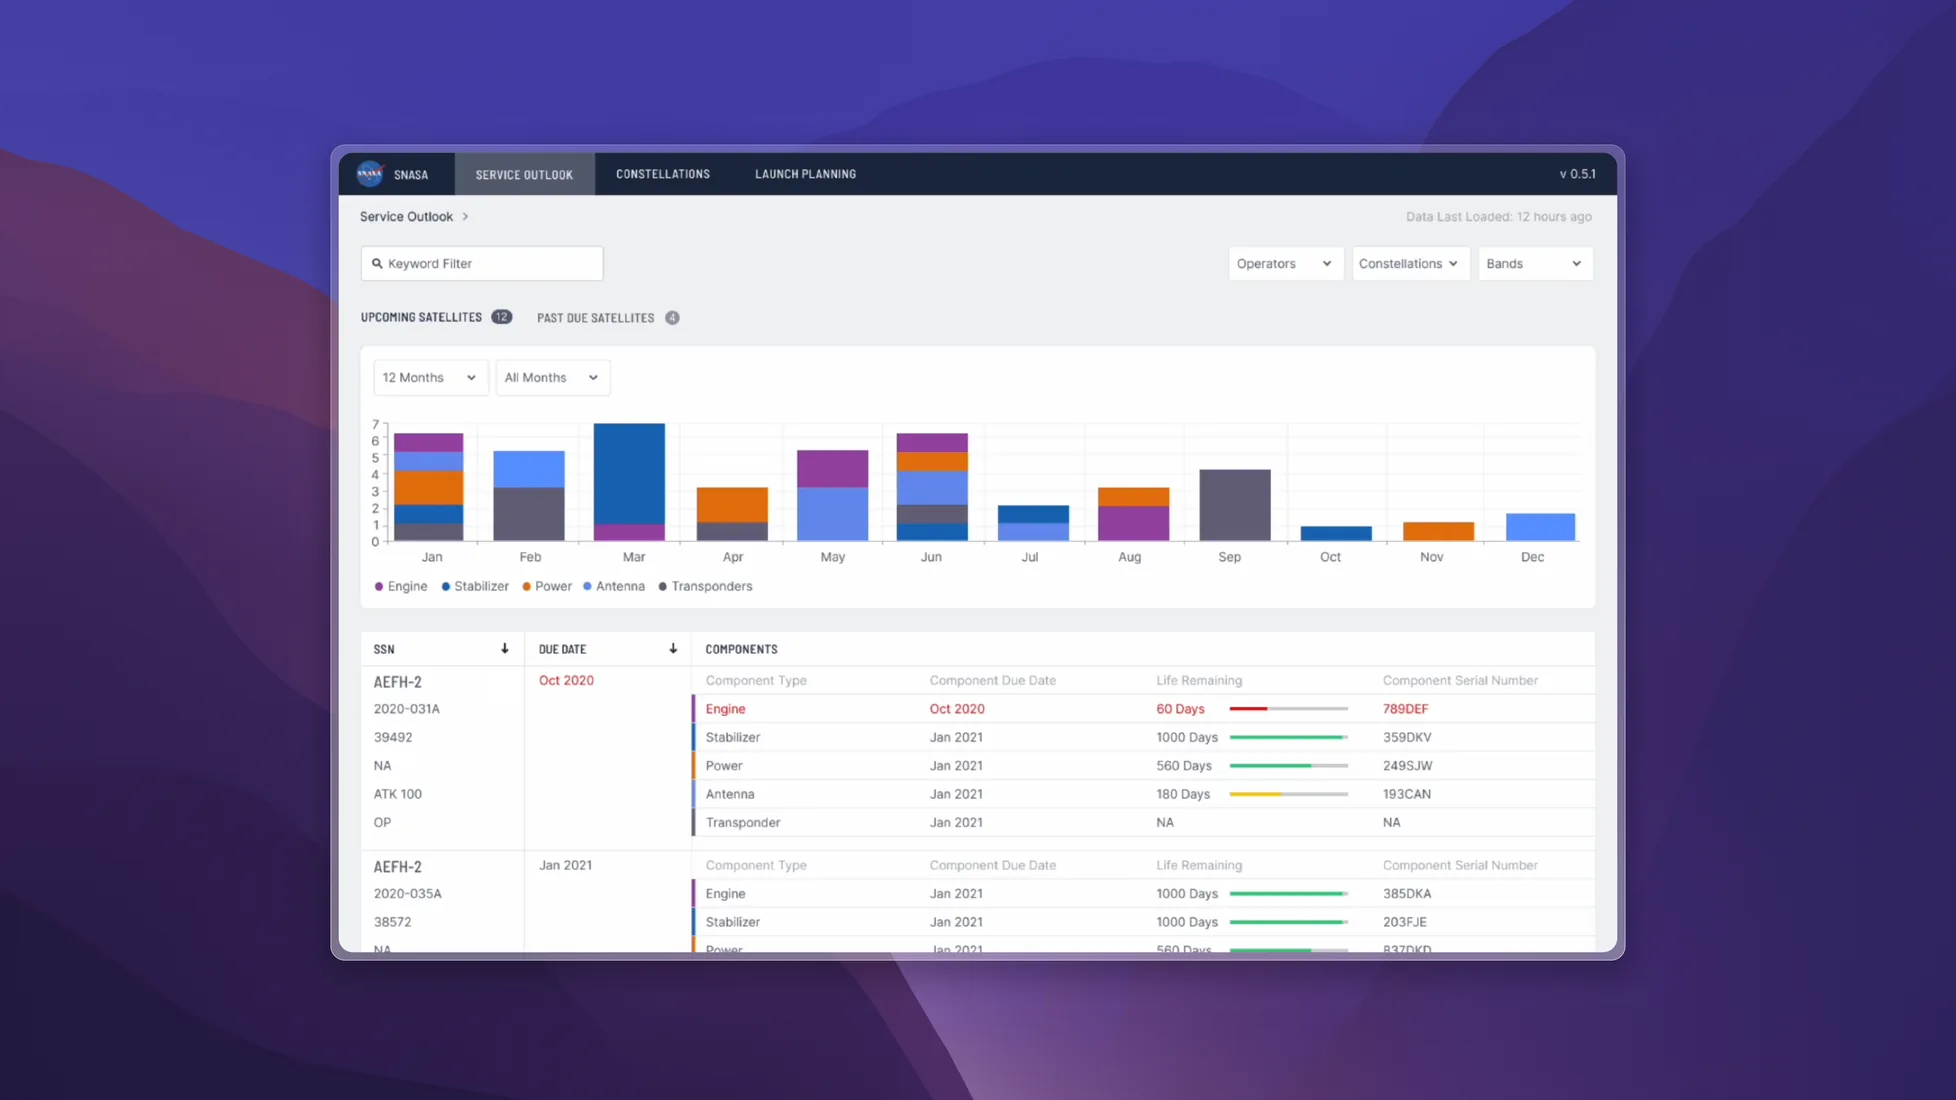Click into the Keyword Filter field

(x=482, y=264)
